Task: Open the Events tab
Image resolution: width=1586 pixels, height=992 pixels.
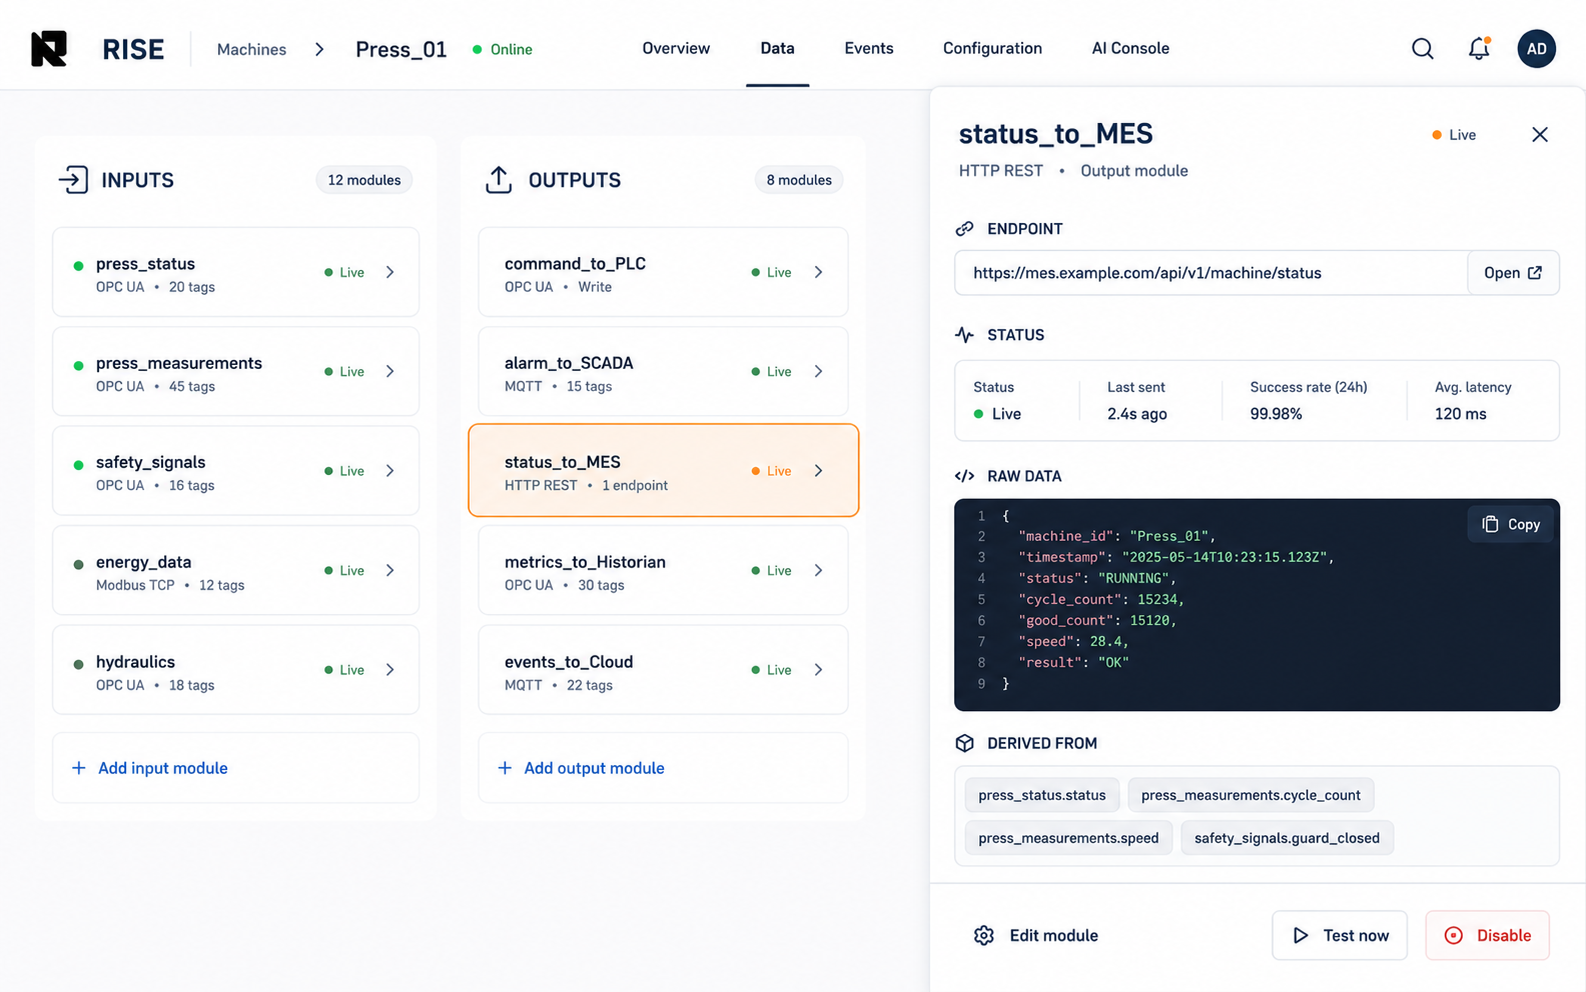Action: tap(869, 48)
